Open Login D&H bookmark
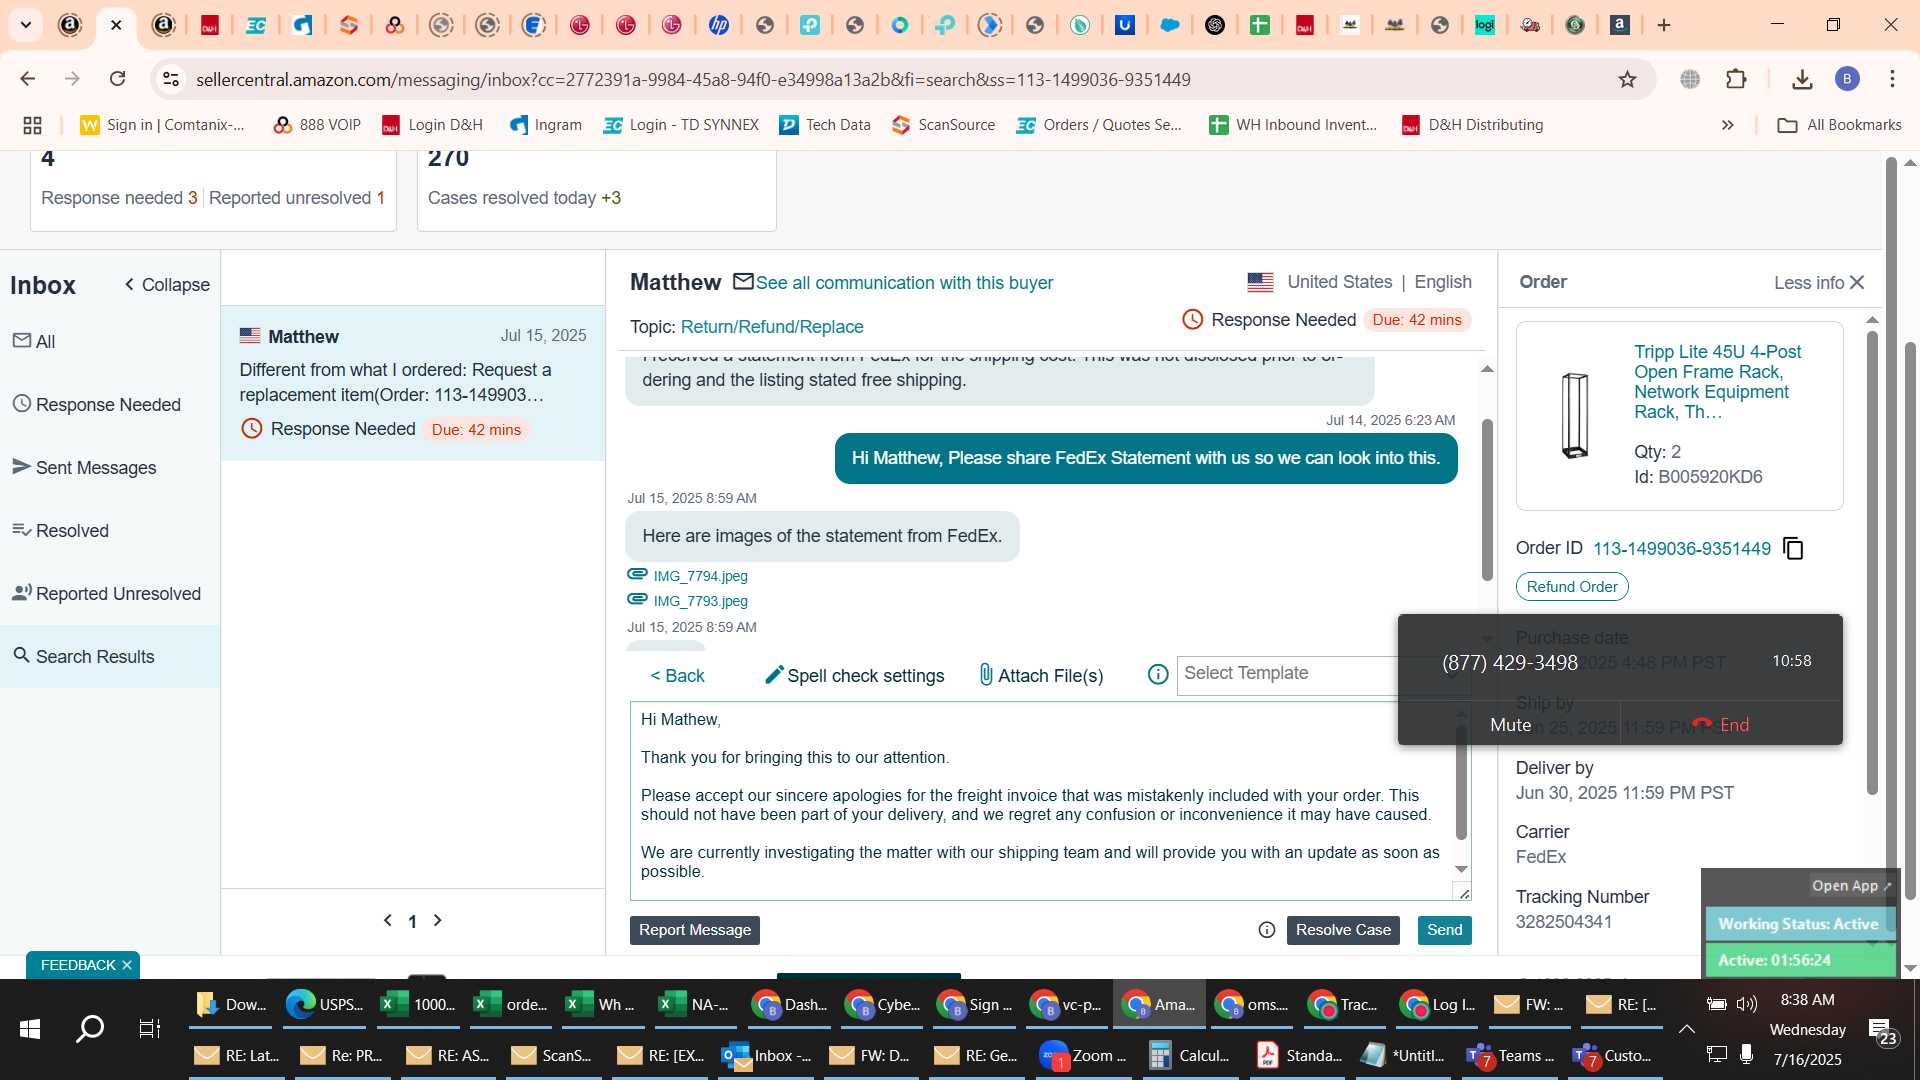This screenshot has width=1920, height=1080. (x=432, y=125)
